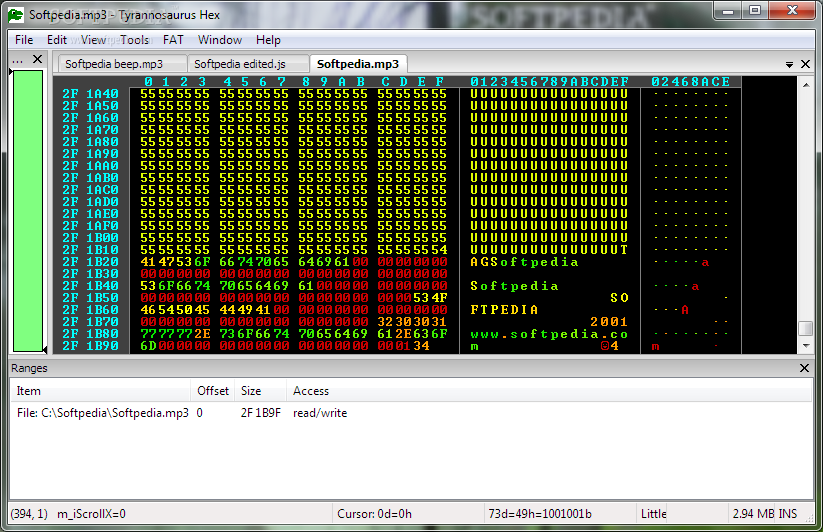Click the side panel ellipsis options
Image resolution: width=823 pixels, height=532 pixels.
click(17, 61)
